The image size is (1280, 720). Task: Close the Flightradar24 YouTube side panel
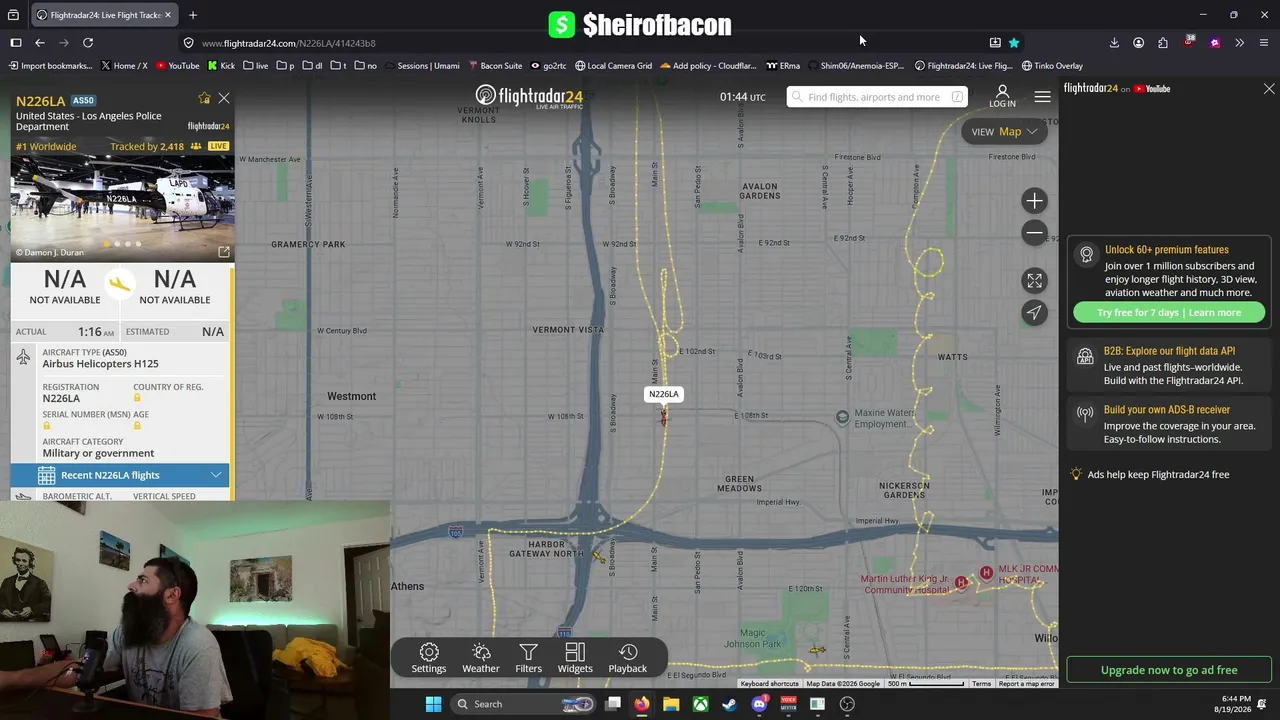coord(1269,89)
